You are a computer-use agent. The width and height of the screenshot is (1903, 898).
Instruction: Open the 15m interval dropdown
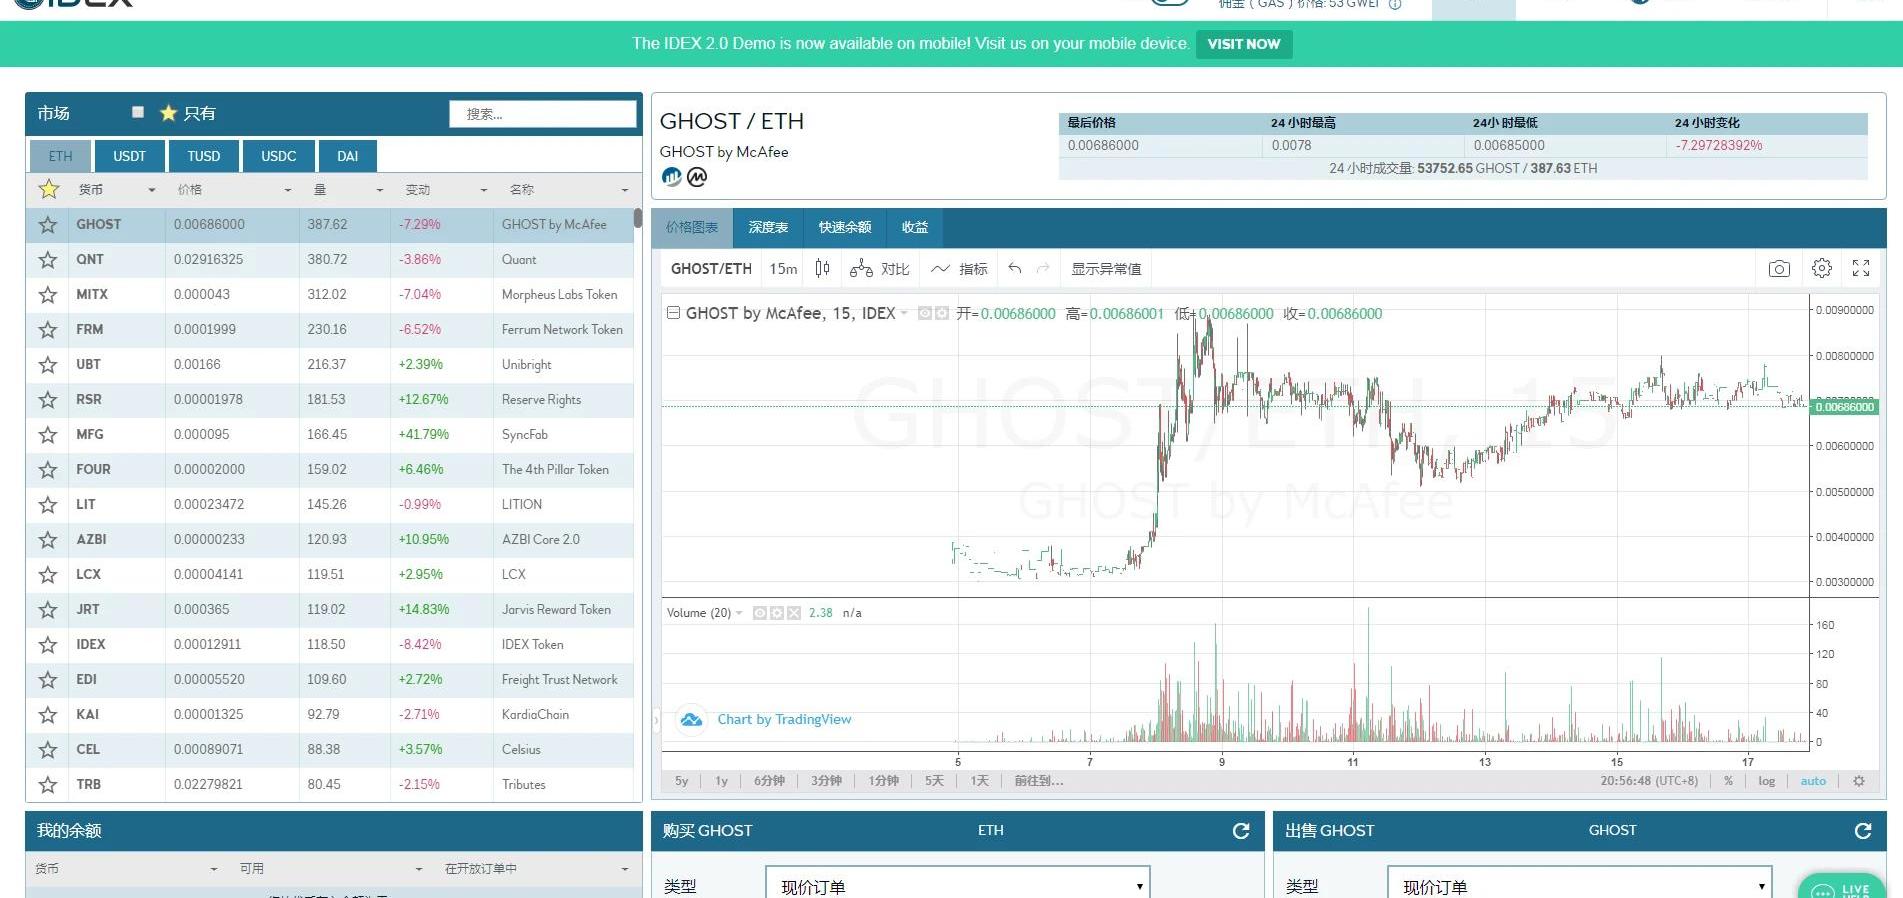(783, 269)
